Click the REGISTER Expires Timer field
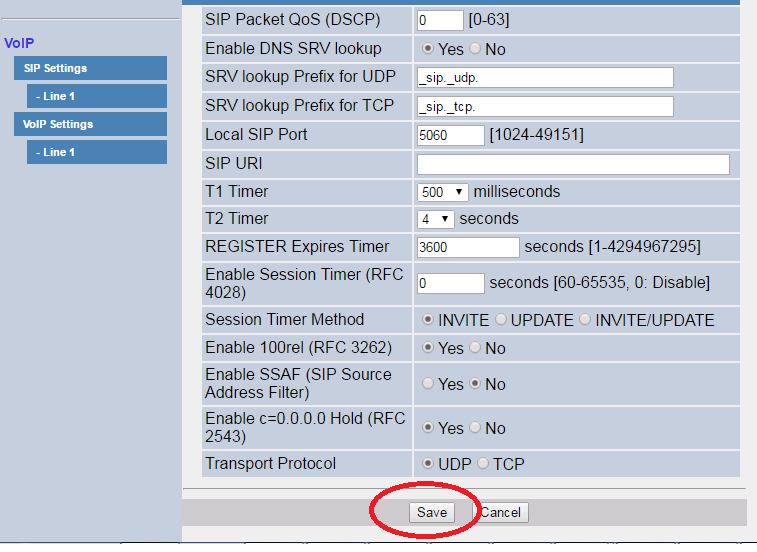This screenshot has width=757, height=552. pyautogui.click(x=468, y=247)
